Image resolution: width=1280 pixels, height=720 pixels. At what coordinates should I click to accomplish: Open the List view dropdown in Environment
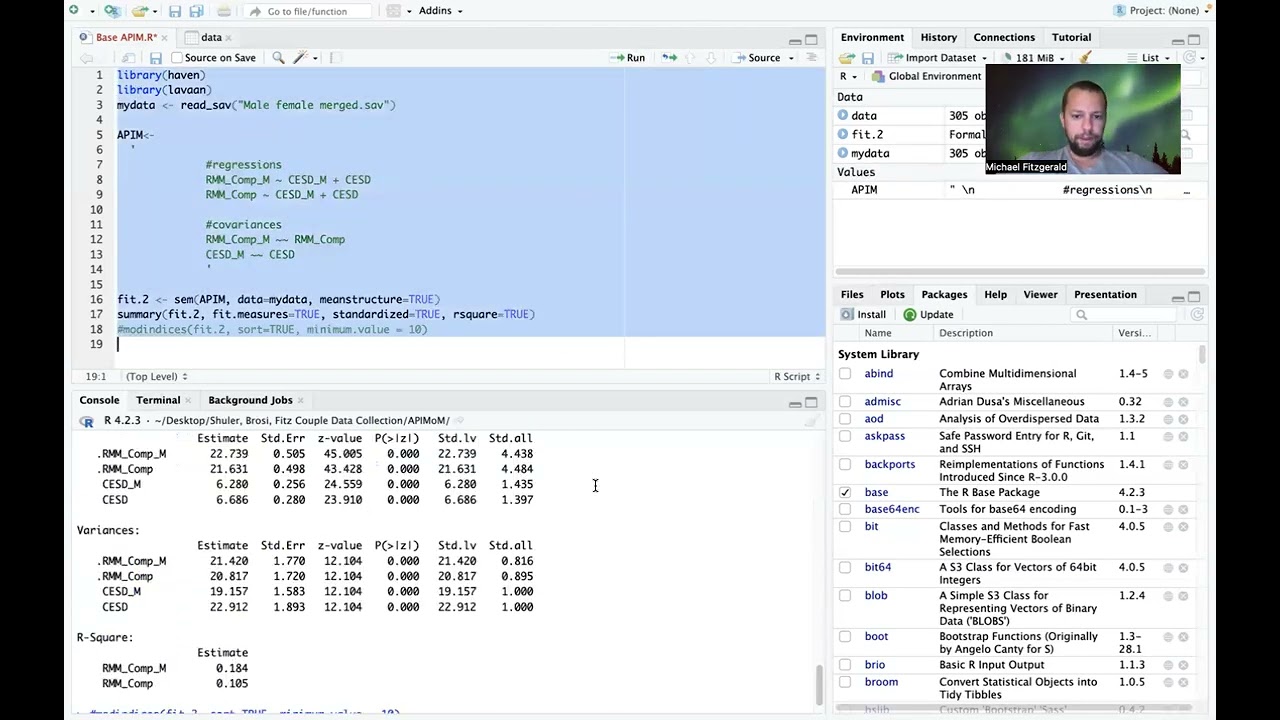pyautogui.click(x=1149, y=58)
